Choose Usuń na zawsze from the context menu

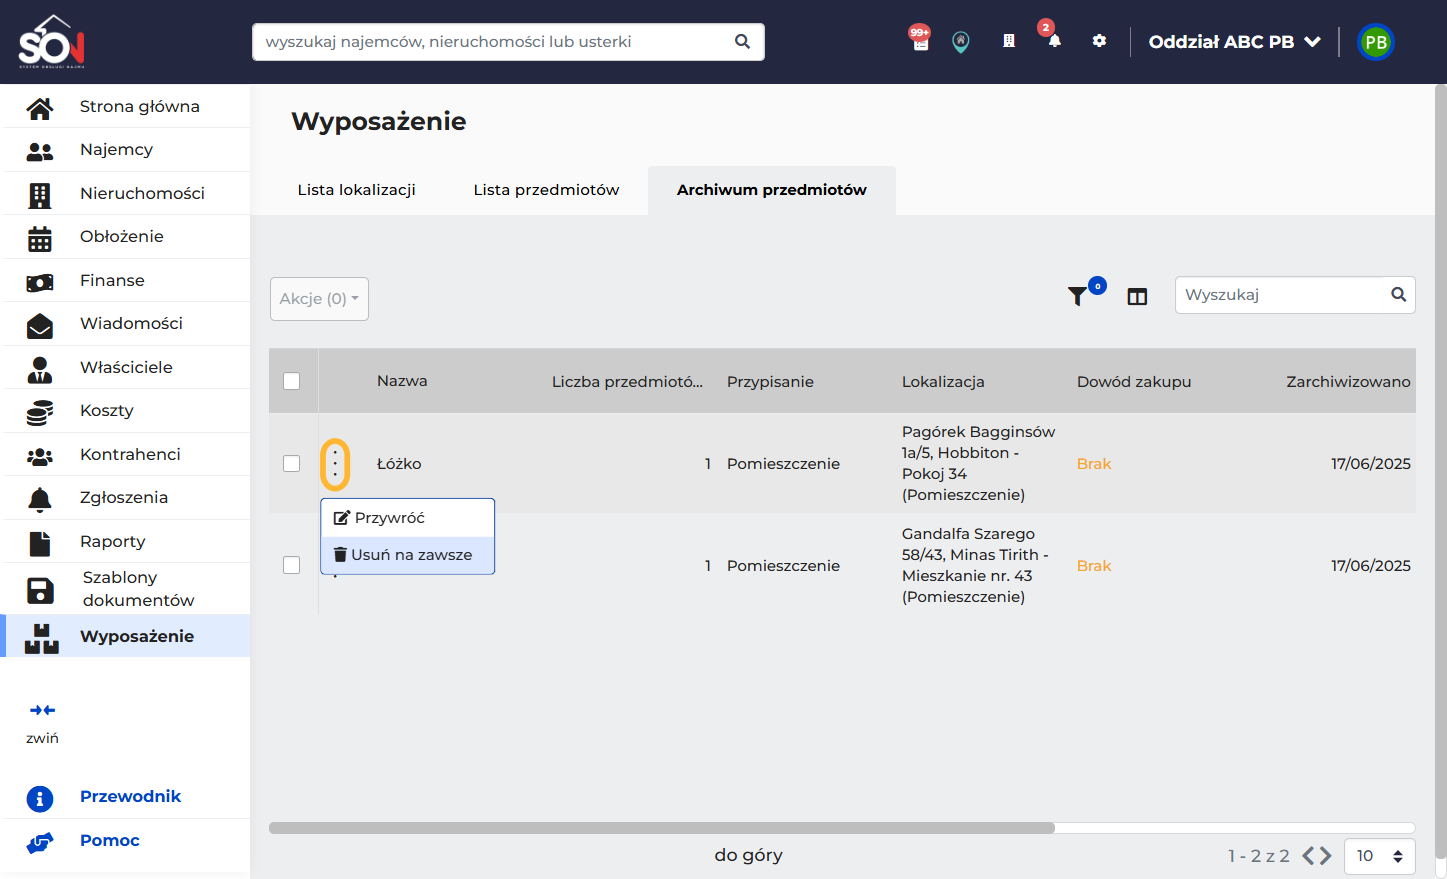tap(408, 555)
